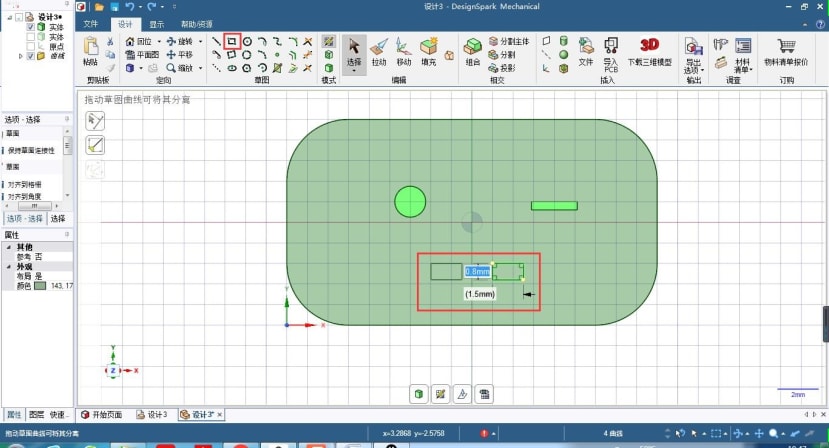829x448 pixels.
Task: Click the 0.8mm dimension input field
Action: click(477, 271)
